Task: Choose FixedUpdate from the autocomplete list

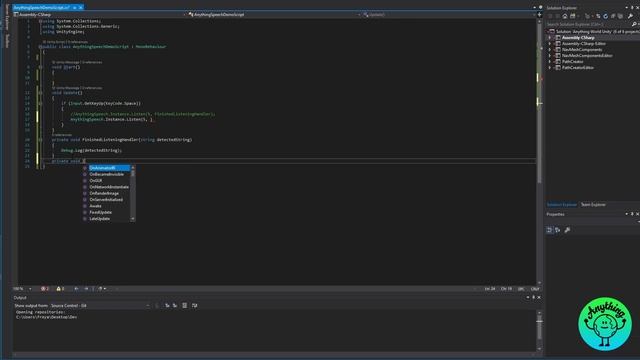Action: click(x=107, y=212)
